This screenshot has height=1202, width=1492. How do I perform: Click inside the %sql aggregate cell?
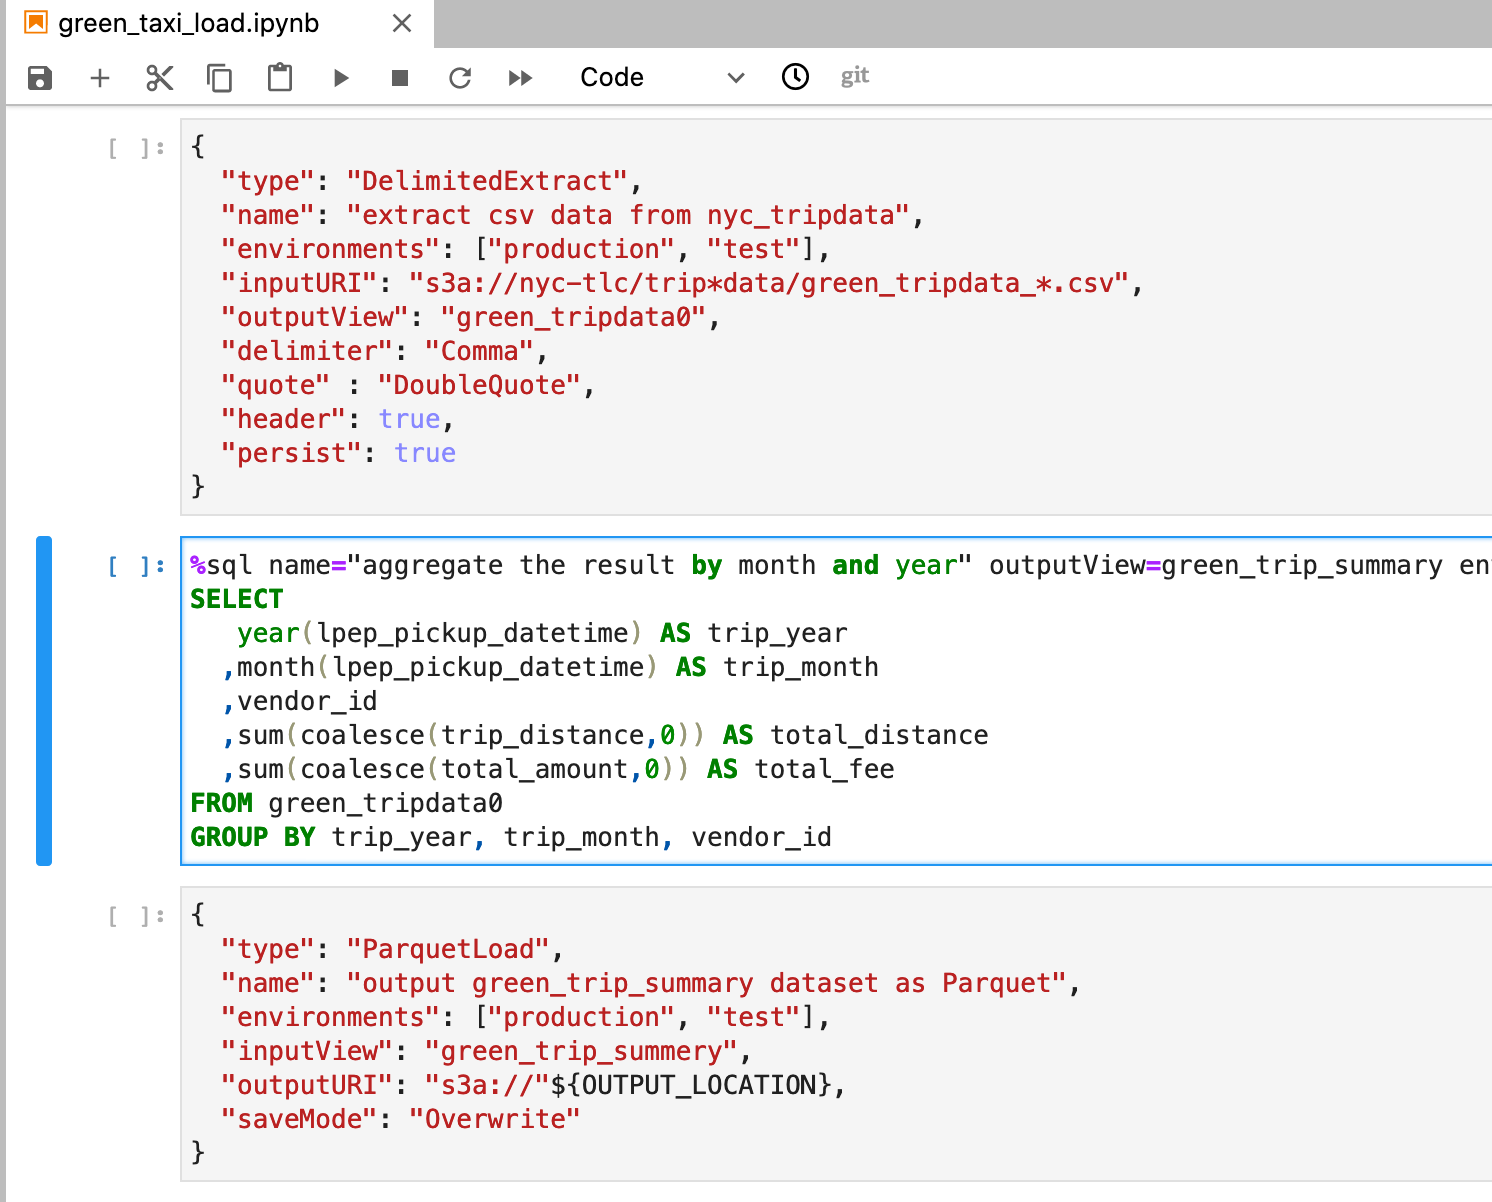836,701
